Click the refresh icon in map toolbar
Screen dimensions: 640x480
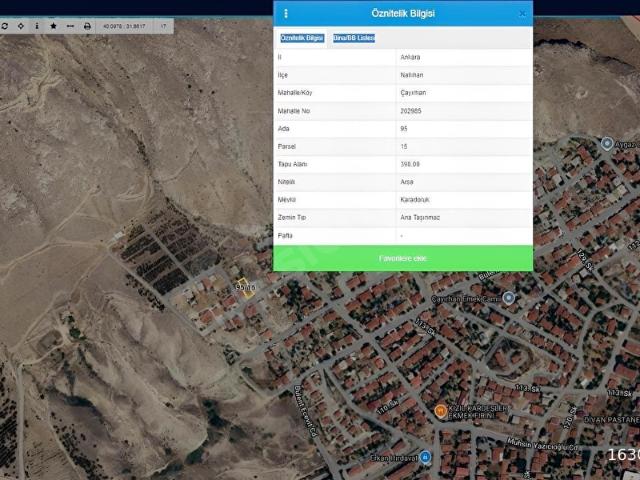[x=4, y=26]
